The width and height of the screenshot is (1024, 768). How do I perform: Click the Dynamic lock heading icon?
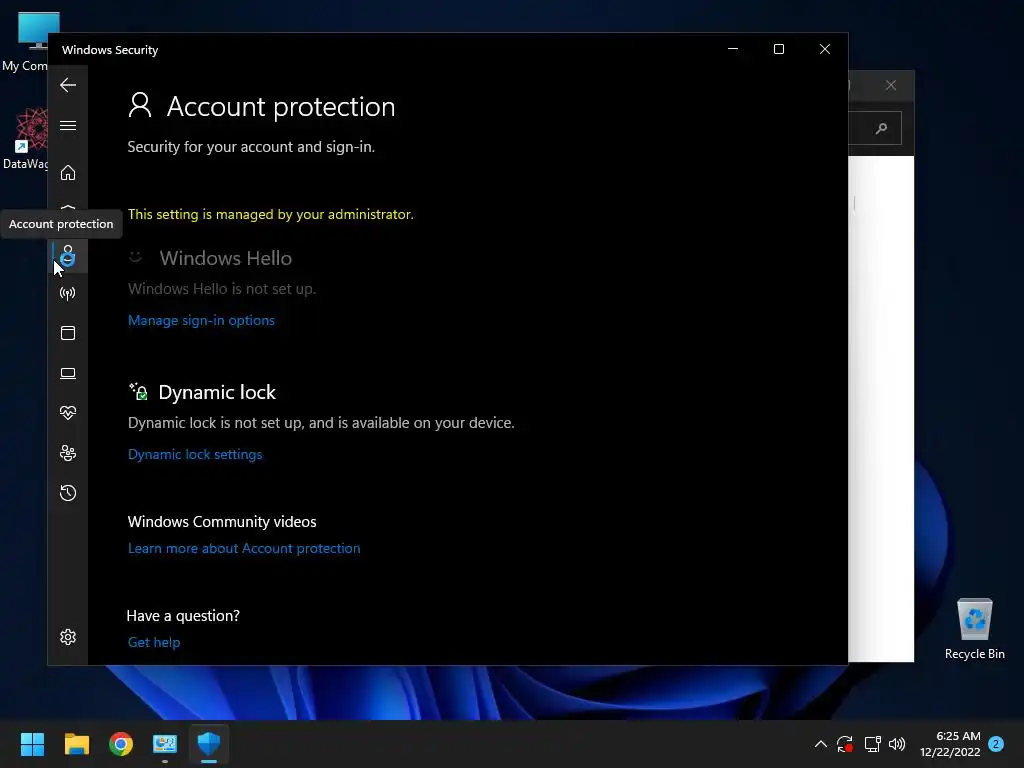click(x=138, y=391)
